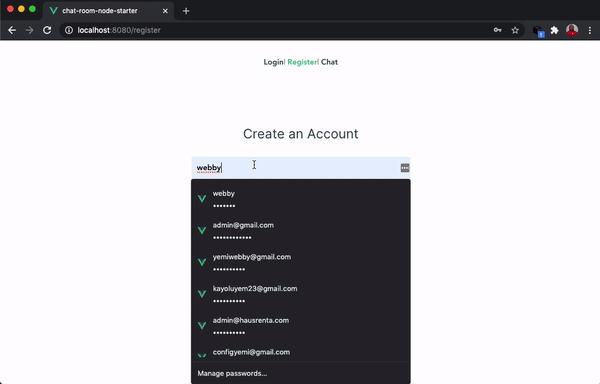Viewport: 600px width, 384px height.
Task: Go back using the browser back arrow
Action: [x=12, y=30]
